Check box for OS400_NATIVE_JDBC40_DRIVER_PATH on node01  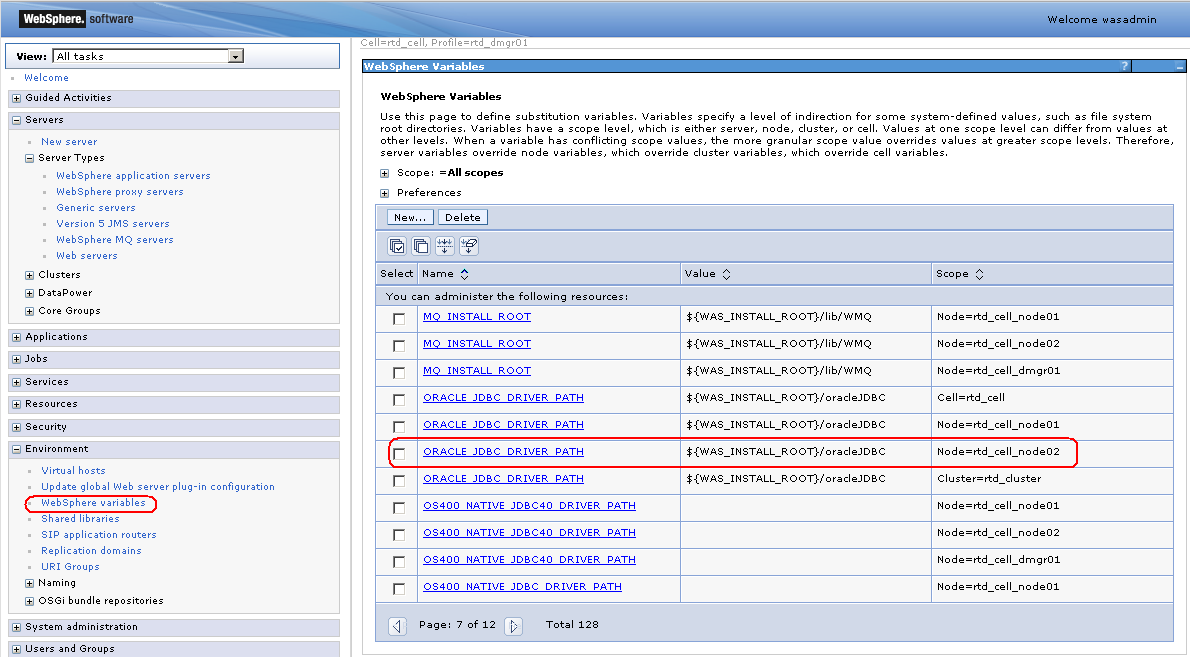click(399, 508)
